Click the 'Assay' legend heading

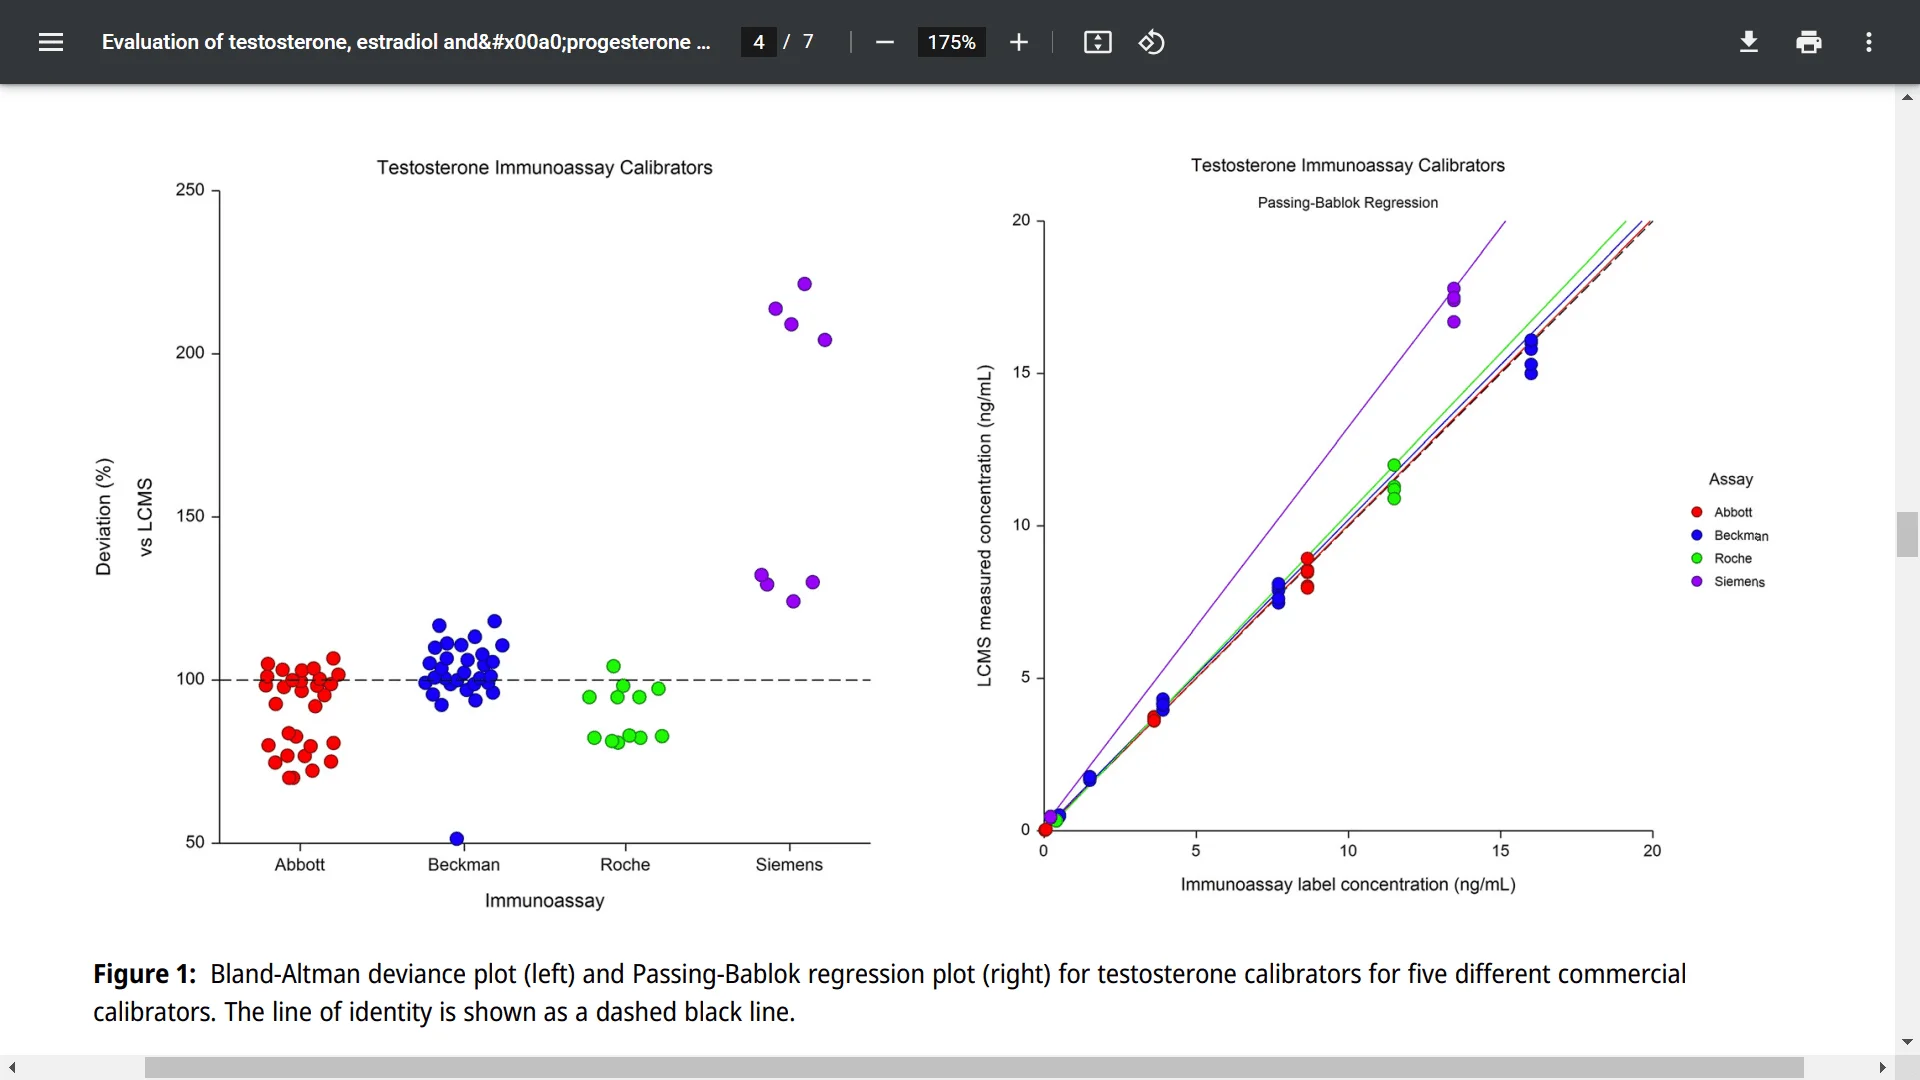click(x=1731, y=480)
